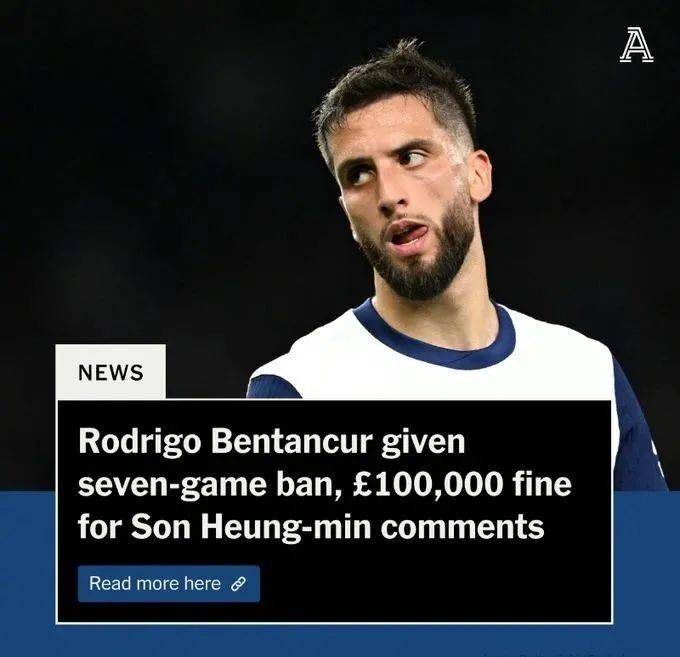Screen dimensions: 680x657
Task: Click the dark empty background at upper left
Action: tap(130, 130)
